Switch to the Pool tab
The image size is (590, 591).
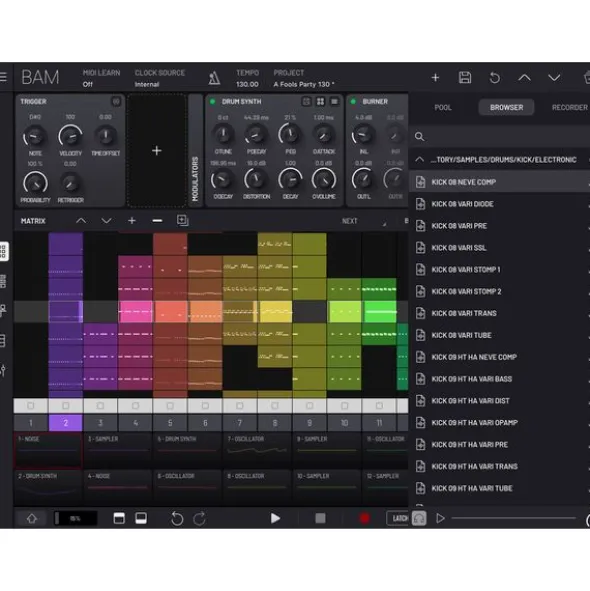(443, 107)
